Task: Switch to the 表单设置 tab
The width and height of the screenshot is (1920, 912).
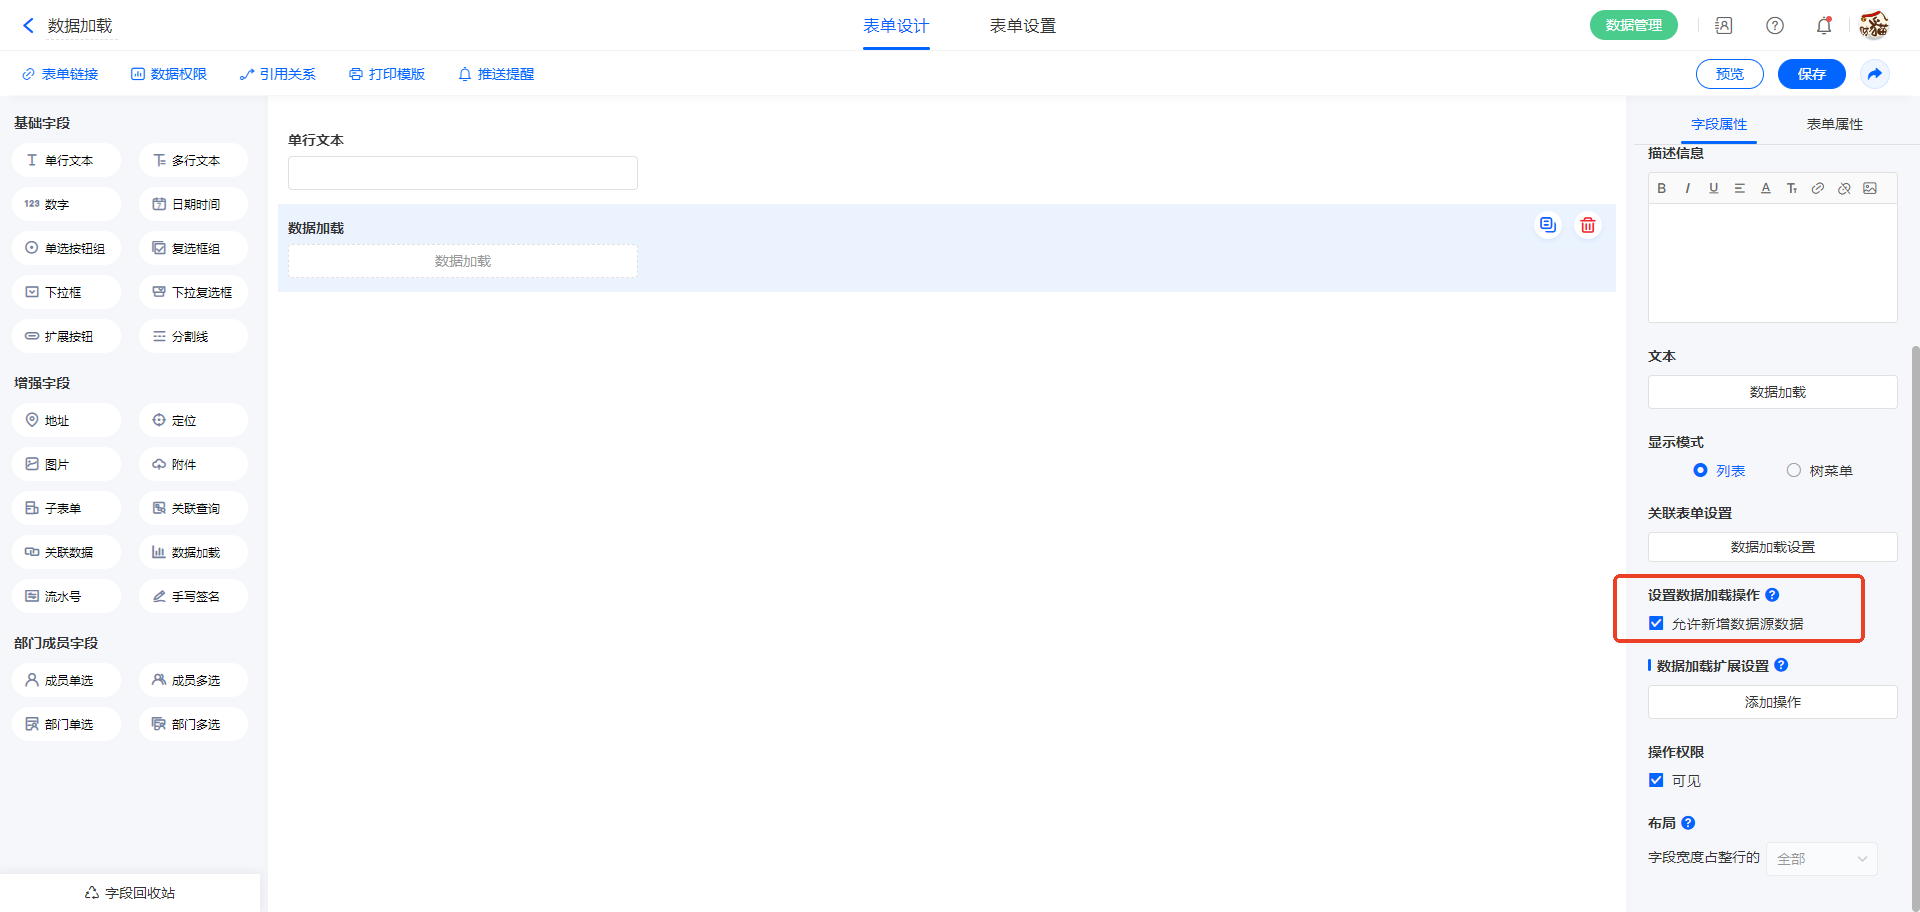Action: (x=1022, y=26)
